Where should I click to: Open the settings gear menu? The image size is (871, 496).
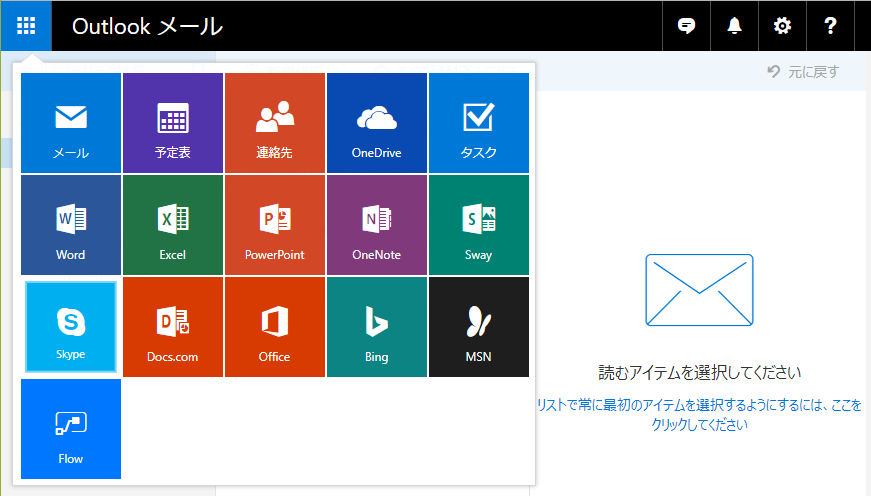(x=782, y=26)
